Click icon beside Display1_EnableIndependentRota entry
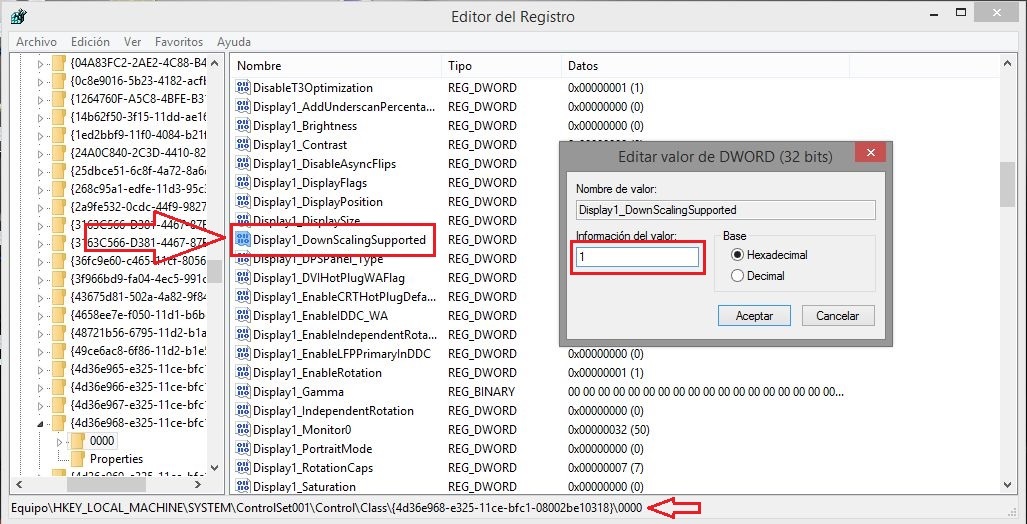Image resolution: width=1027 pixels, height=524 pixels. [243, 335]
